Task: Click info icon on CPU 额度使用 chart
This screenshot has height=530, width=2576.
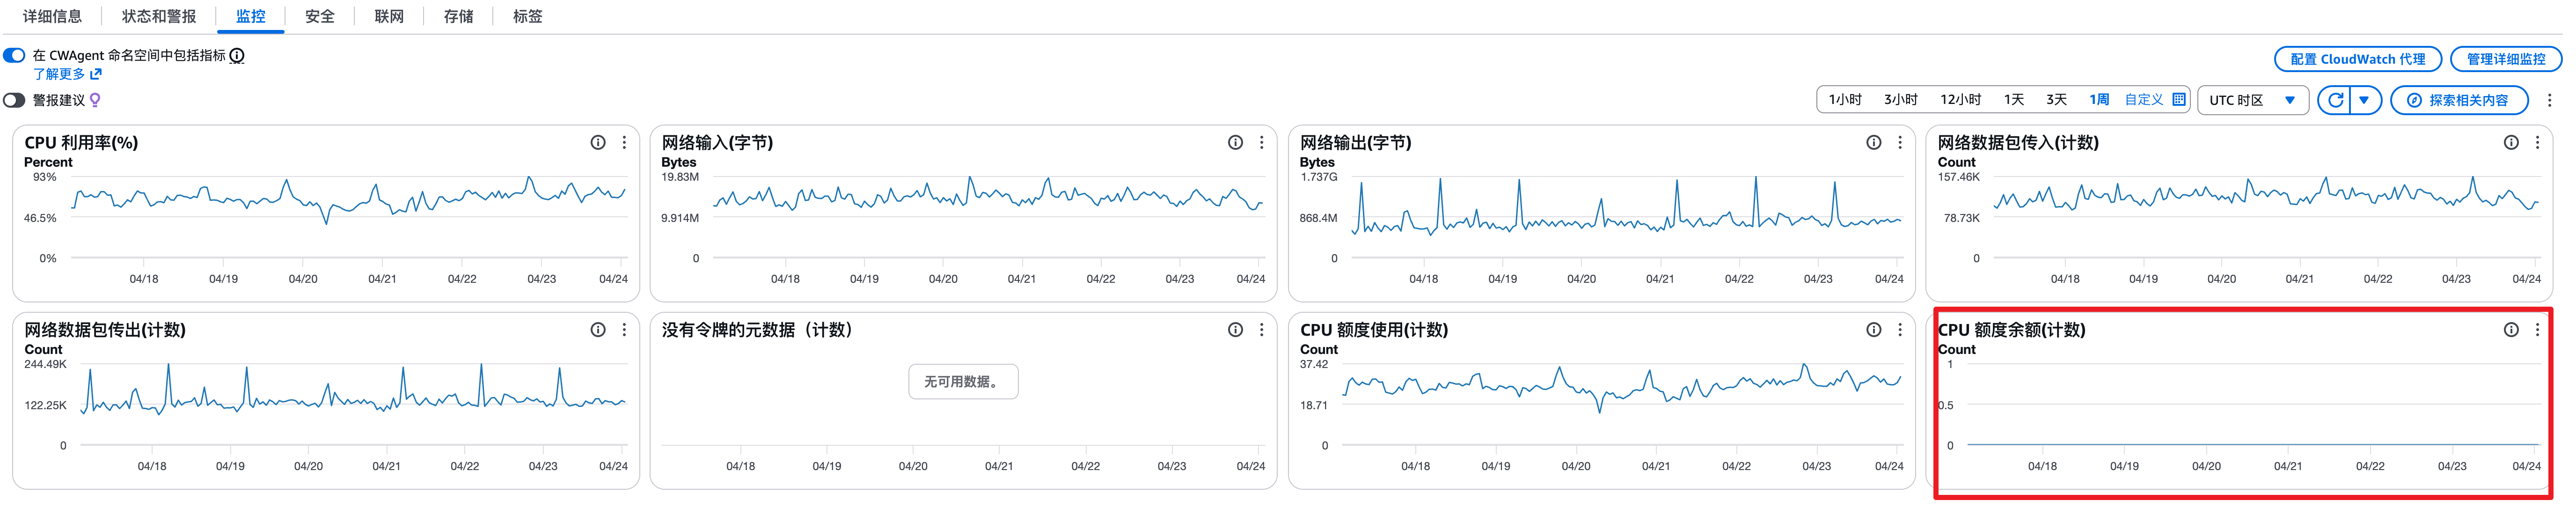Action: 1874,330
